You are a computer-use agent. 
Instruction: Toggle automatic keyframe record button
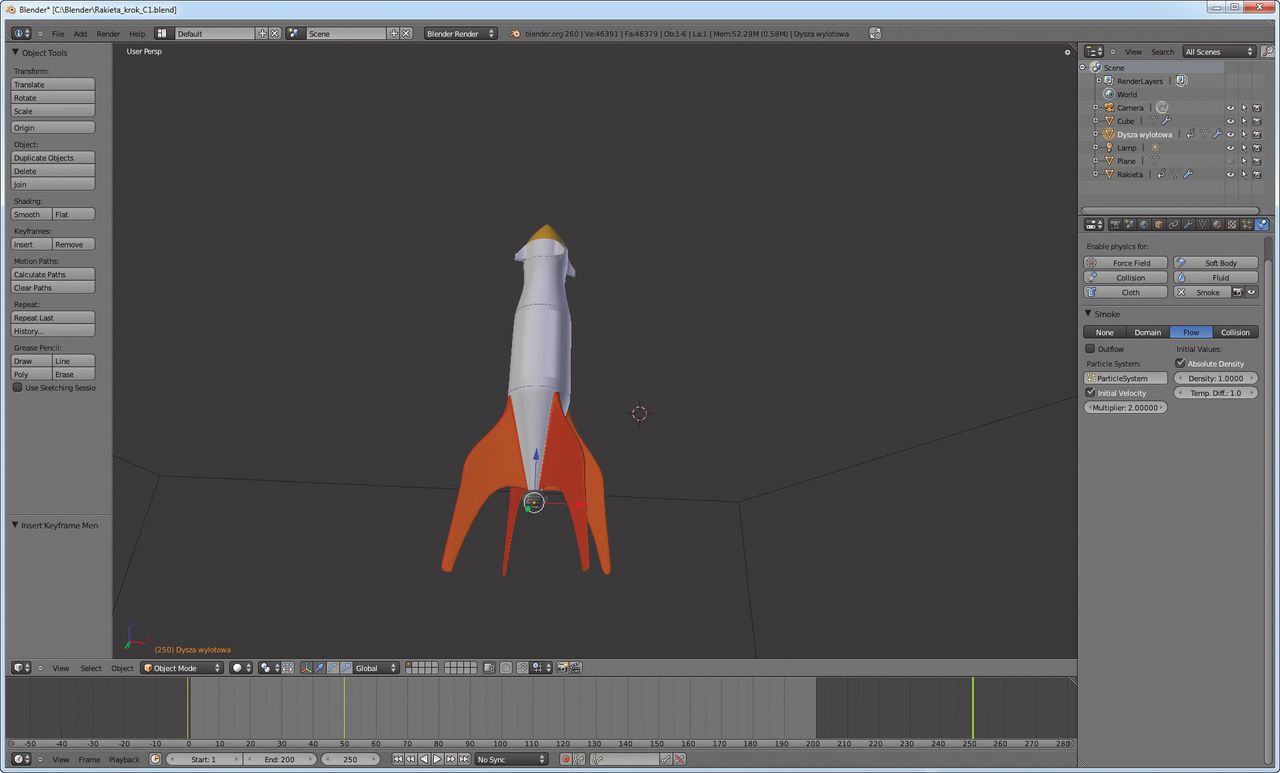(565, 759)
